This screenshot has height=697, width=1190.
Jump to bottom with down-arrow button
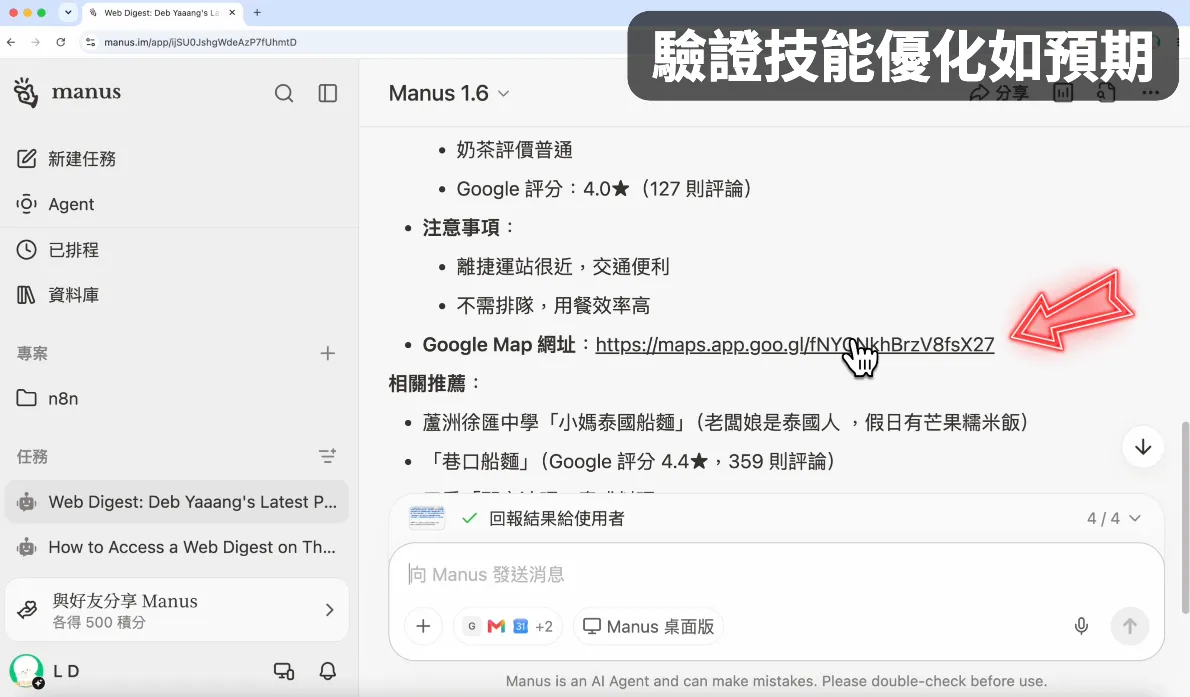(1143, 447)
